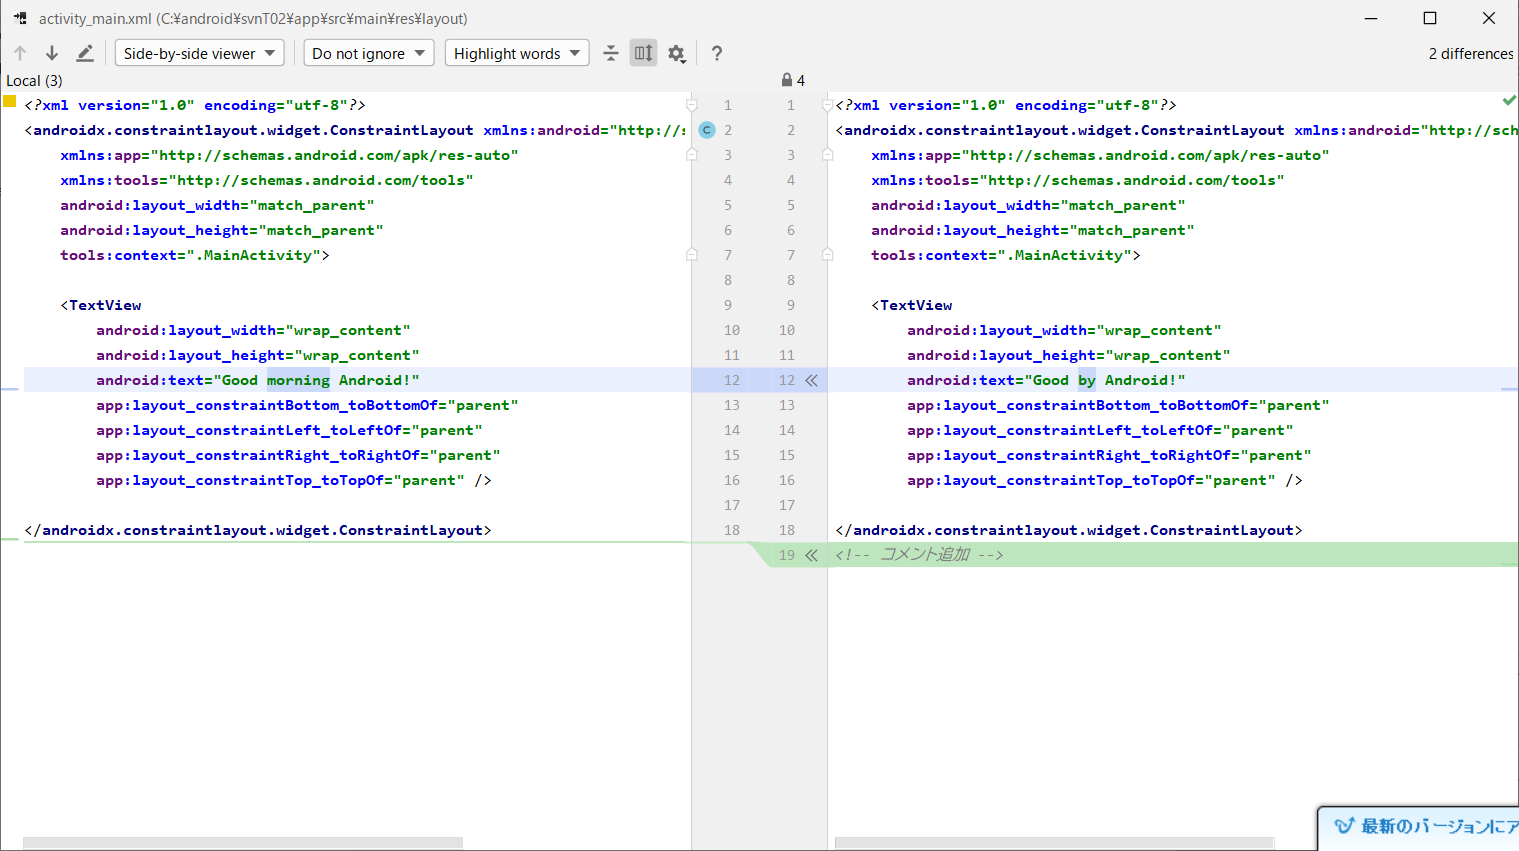Click the green checkmark status icon
This screenshot has width=1519, height=851.
tap(1508, 101)
